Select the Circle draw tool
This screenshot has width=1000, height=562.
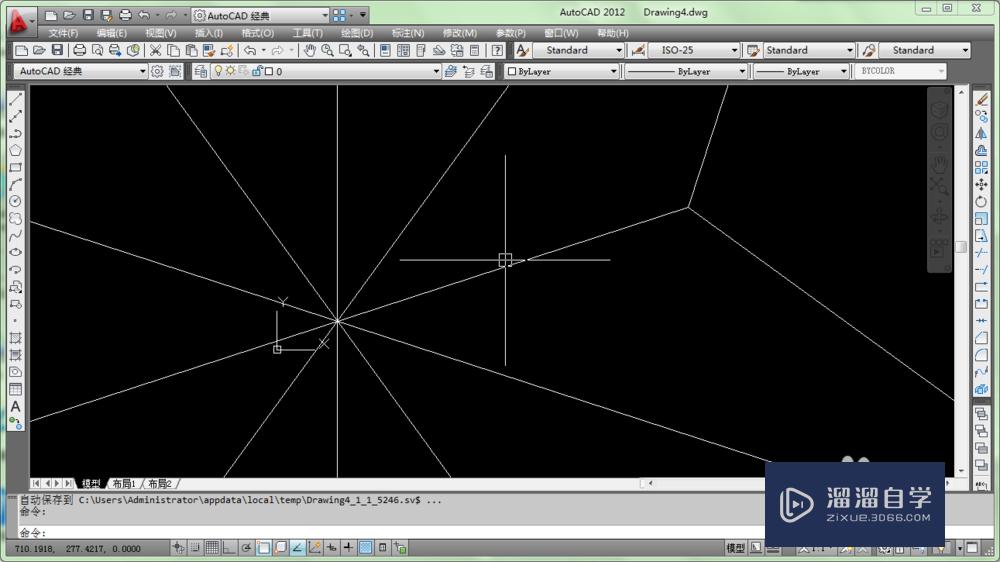pos(15,202)
